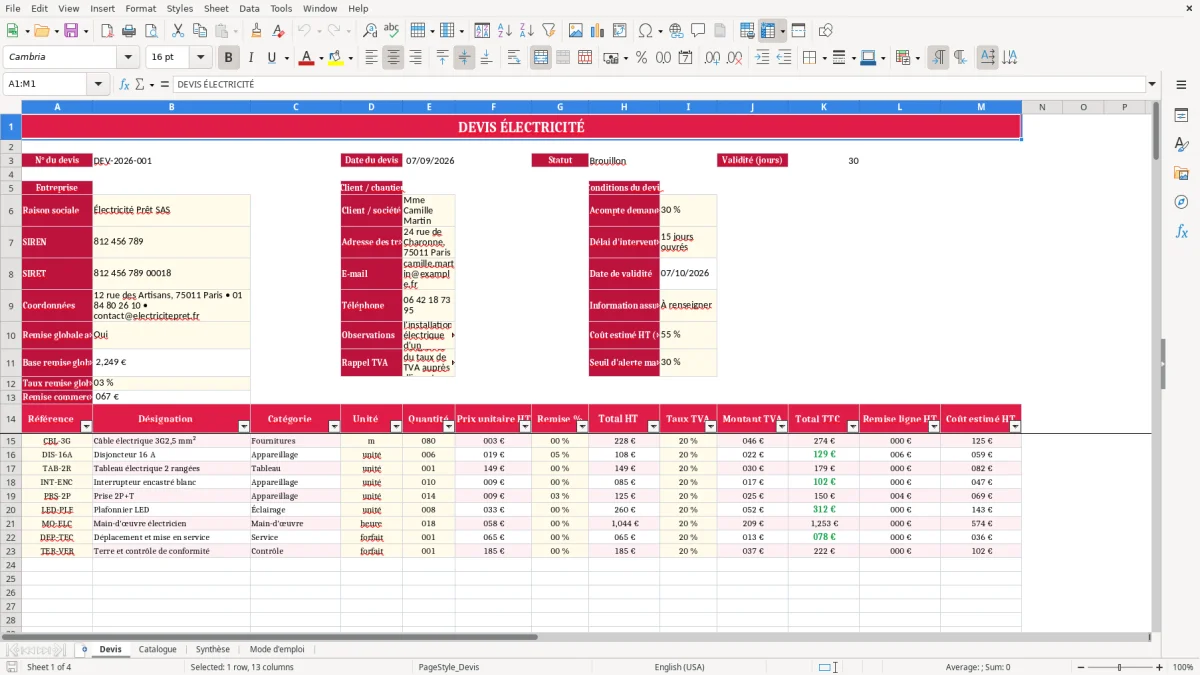Toggle Freeze Rows and Columns
This screenshot has width=1200, height=675.
pyautogui.click(x=768, y=31)
